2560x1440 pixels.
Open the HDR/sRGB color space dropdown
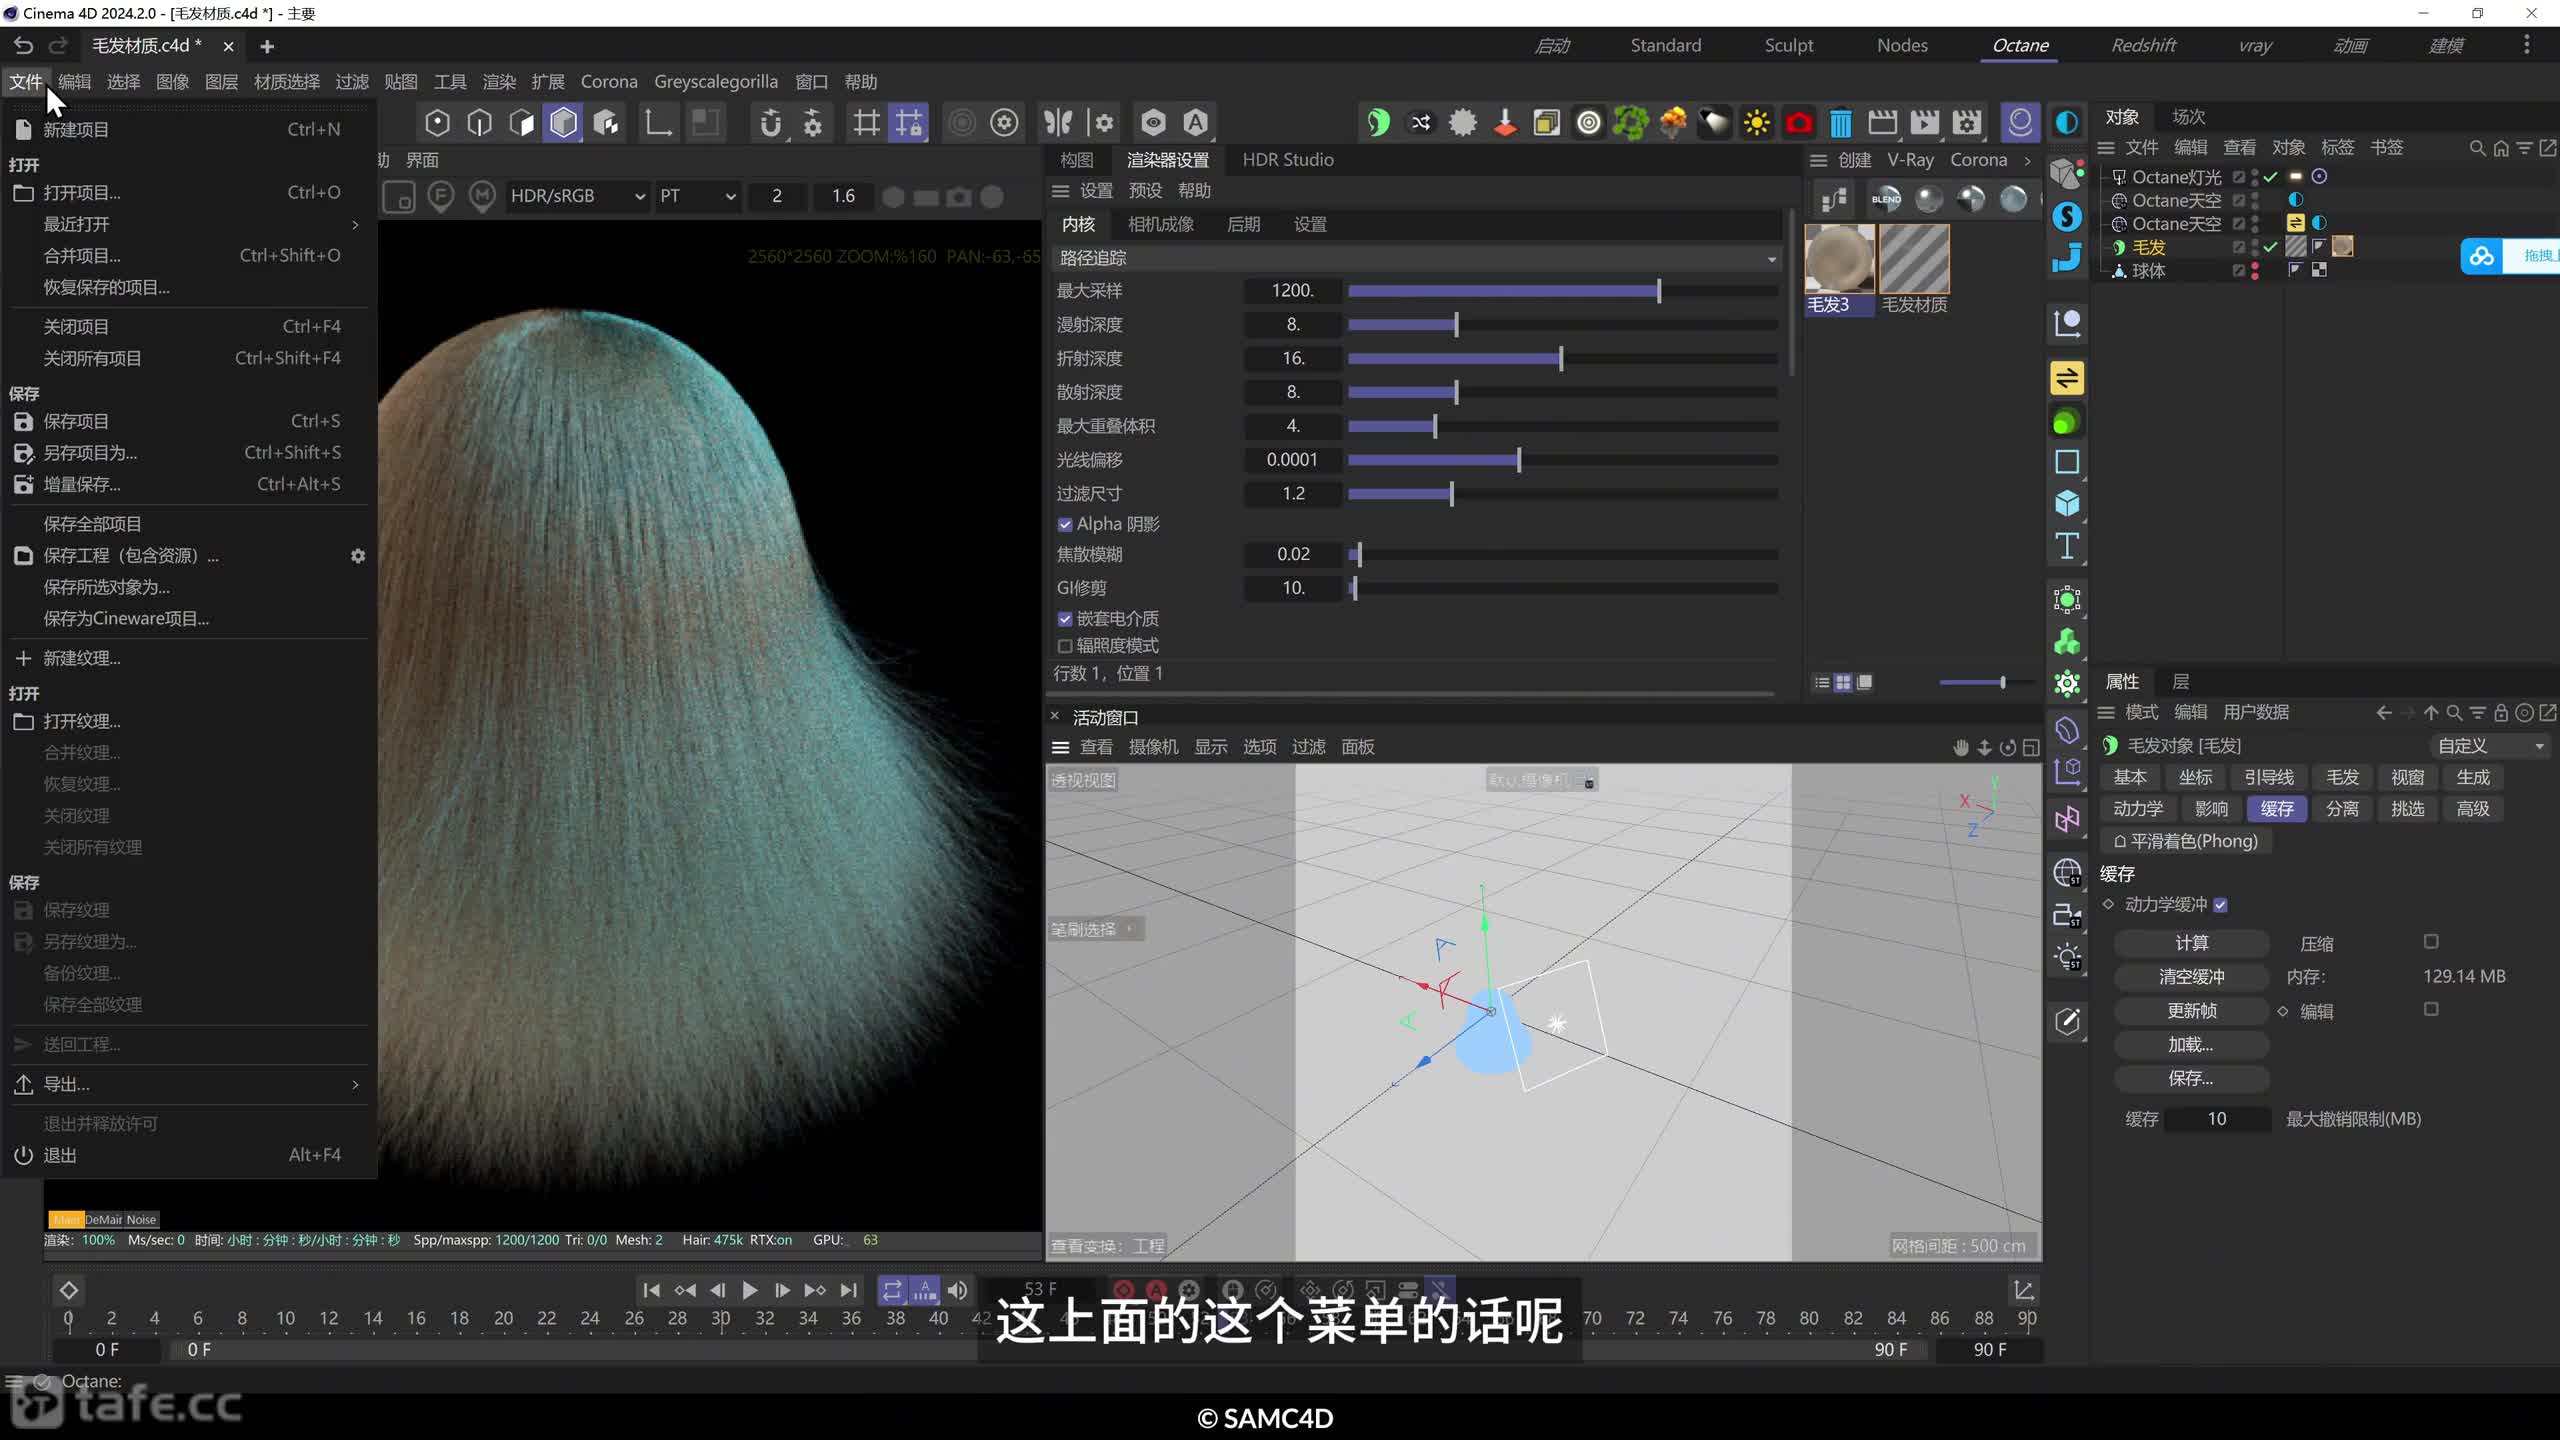pyautogui.click(x=577, y=197)
